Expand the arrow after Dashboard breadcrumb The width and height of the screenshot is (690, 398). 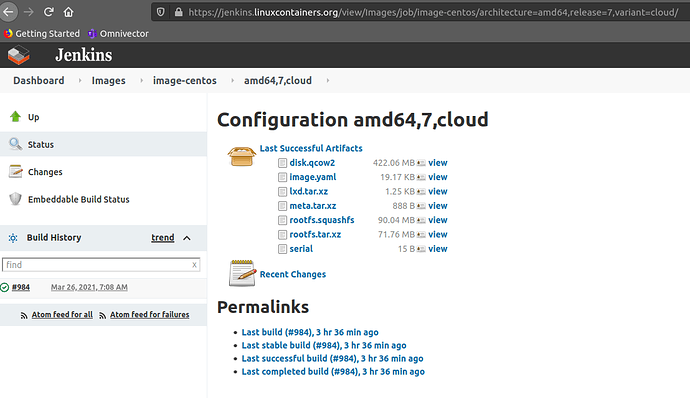pos(80,81)
